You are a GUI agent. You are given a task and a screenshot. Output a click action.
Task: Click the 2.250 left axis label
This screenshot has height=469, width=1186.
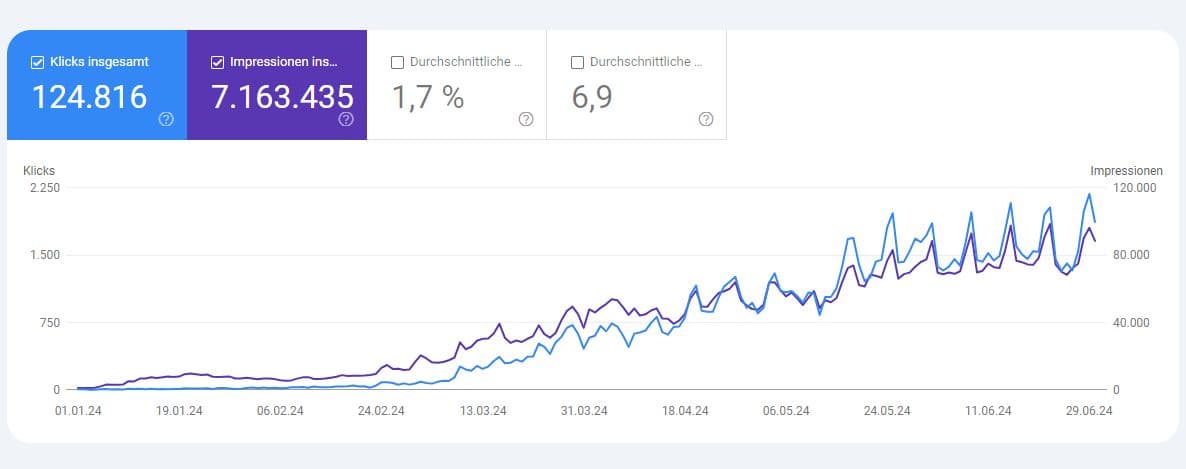(46, 188)
